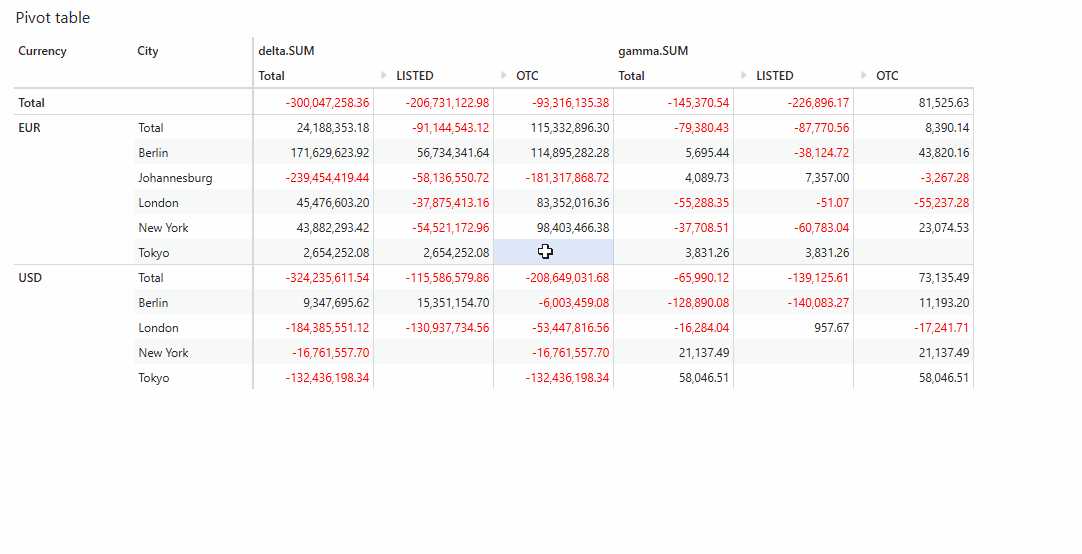Image resolution: width=1082 pixels, height=554 pixels.
Task: Click the LISTED sub-header under gamma.SUM
Action: click(775, 76)
